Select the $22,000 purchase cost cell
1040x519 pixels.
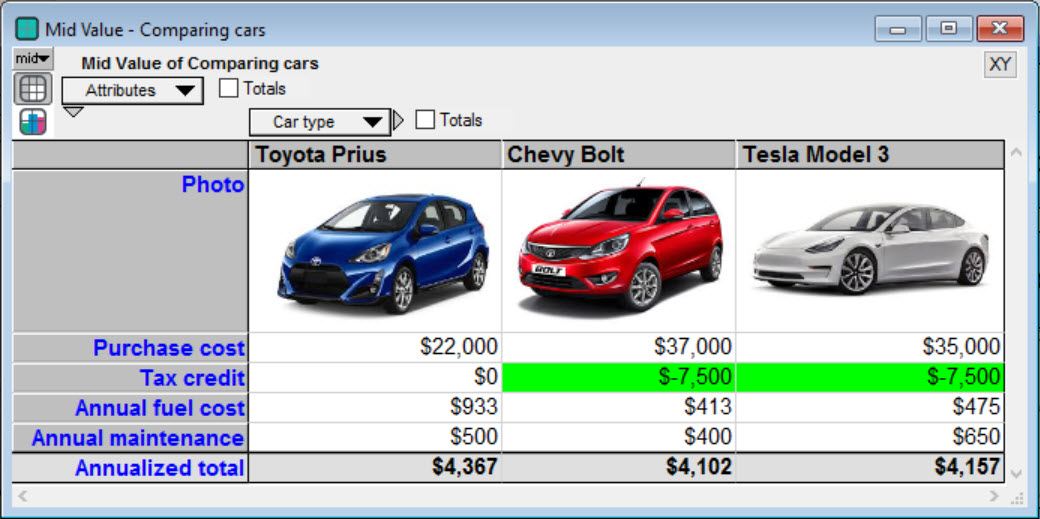click(x=375, y=347)
